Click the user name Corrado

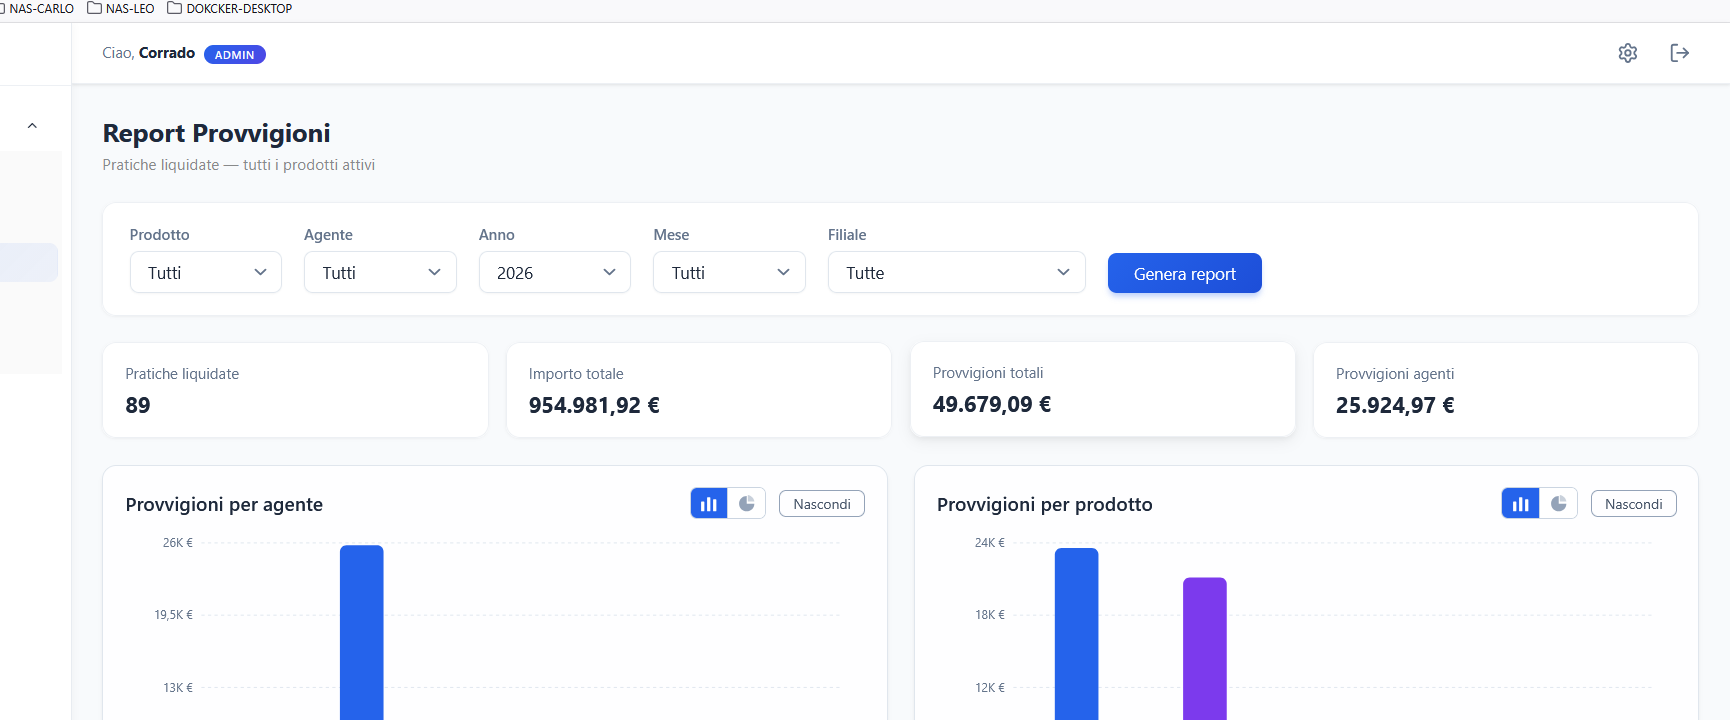[x=167, y=53]
